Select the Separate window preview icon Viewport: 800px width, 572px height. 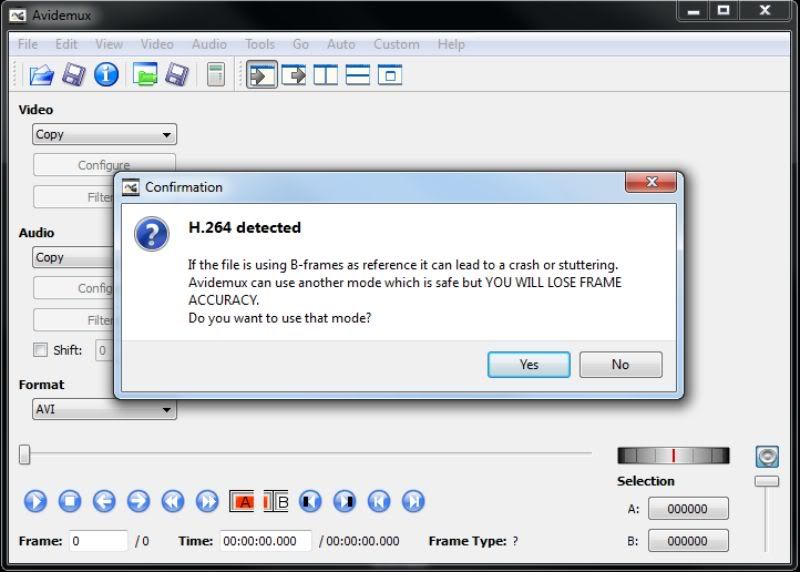(390, 75)
